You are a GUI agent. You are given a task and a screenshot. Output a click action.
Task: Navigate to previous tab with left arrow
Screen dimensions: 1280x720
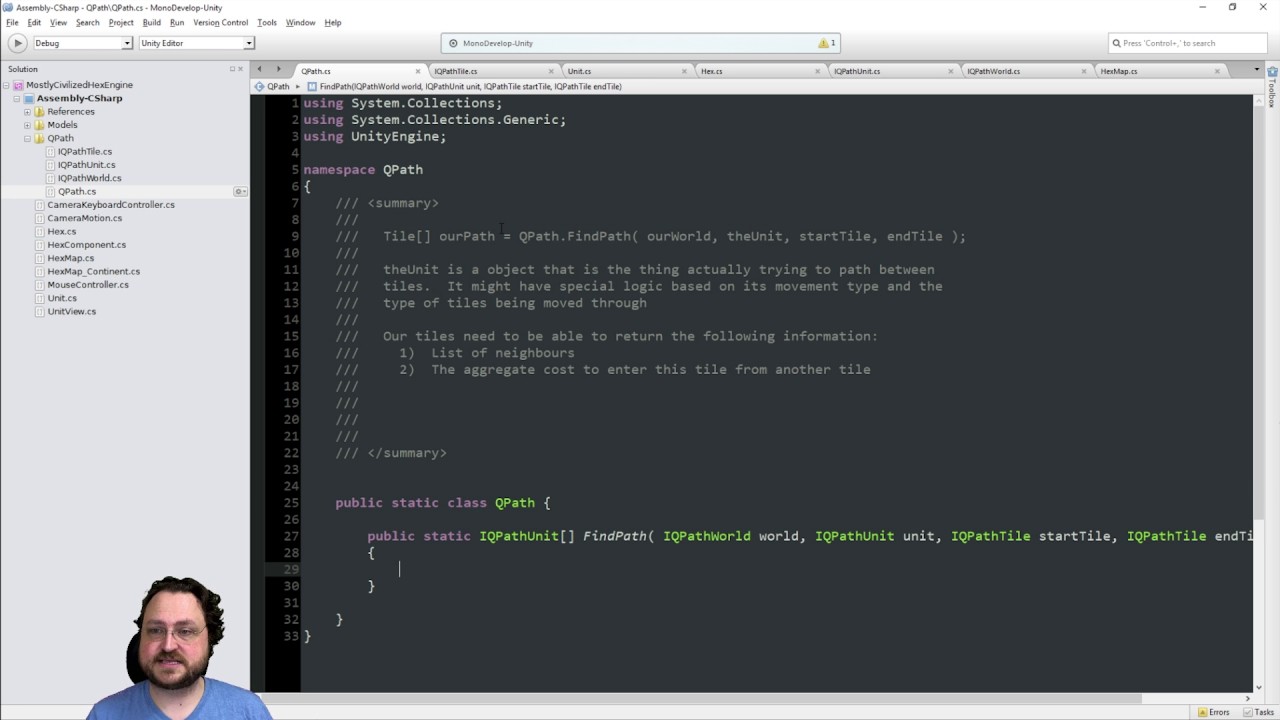[x=259, y=69]
